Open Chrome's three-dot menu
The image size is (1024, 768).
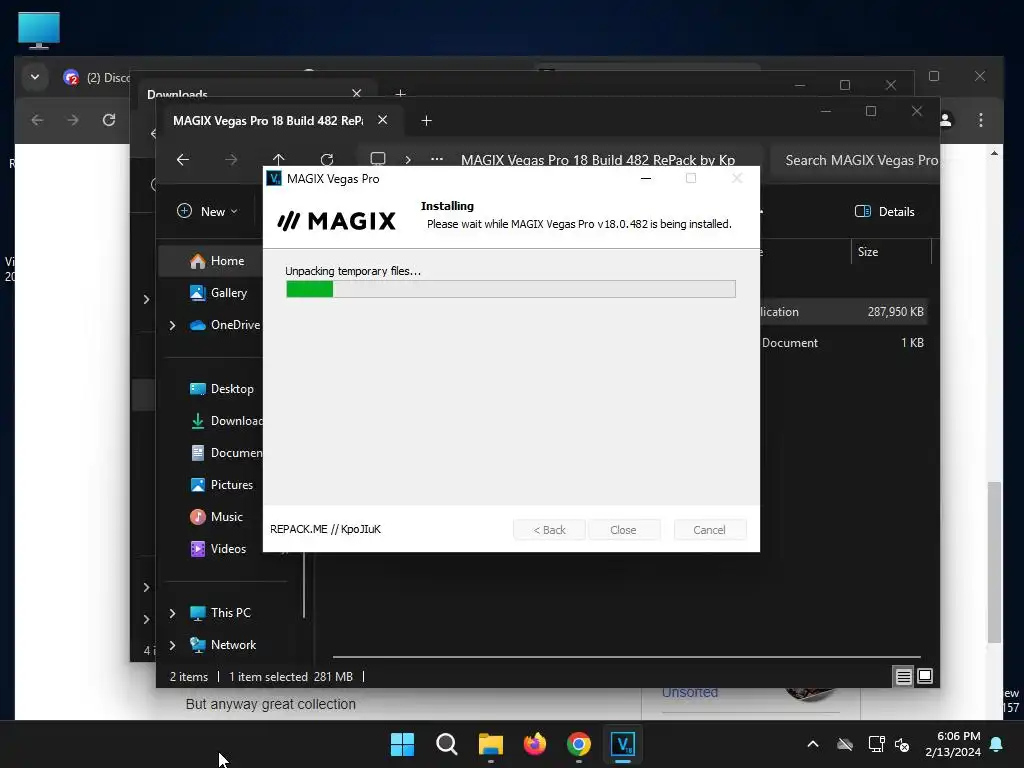tap(981, 120)
